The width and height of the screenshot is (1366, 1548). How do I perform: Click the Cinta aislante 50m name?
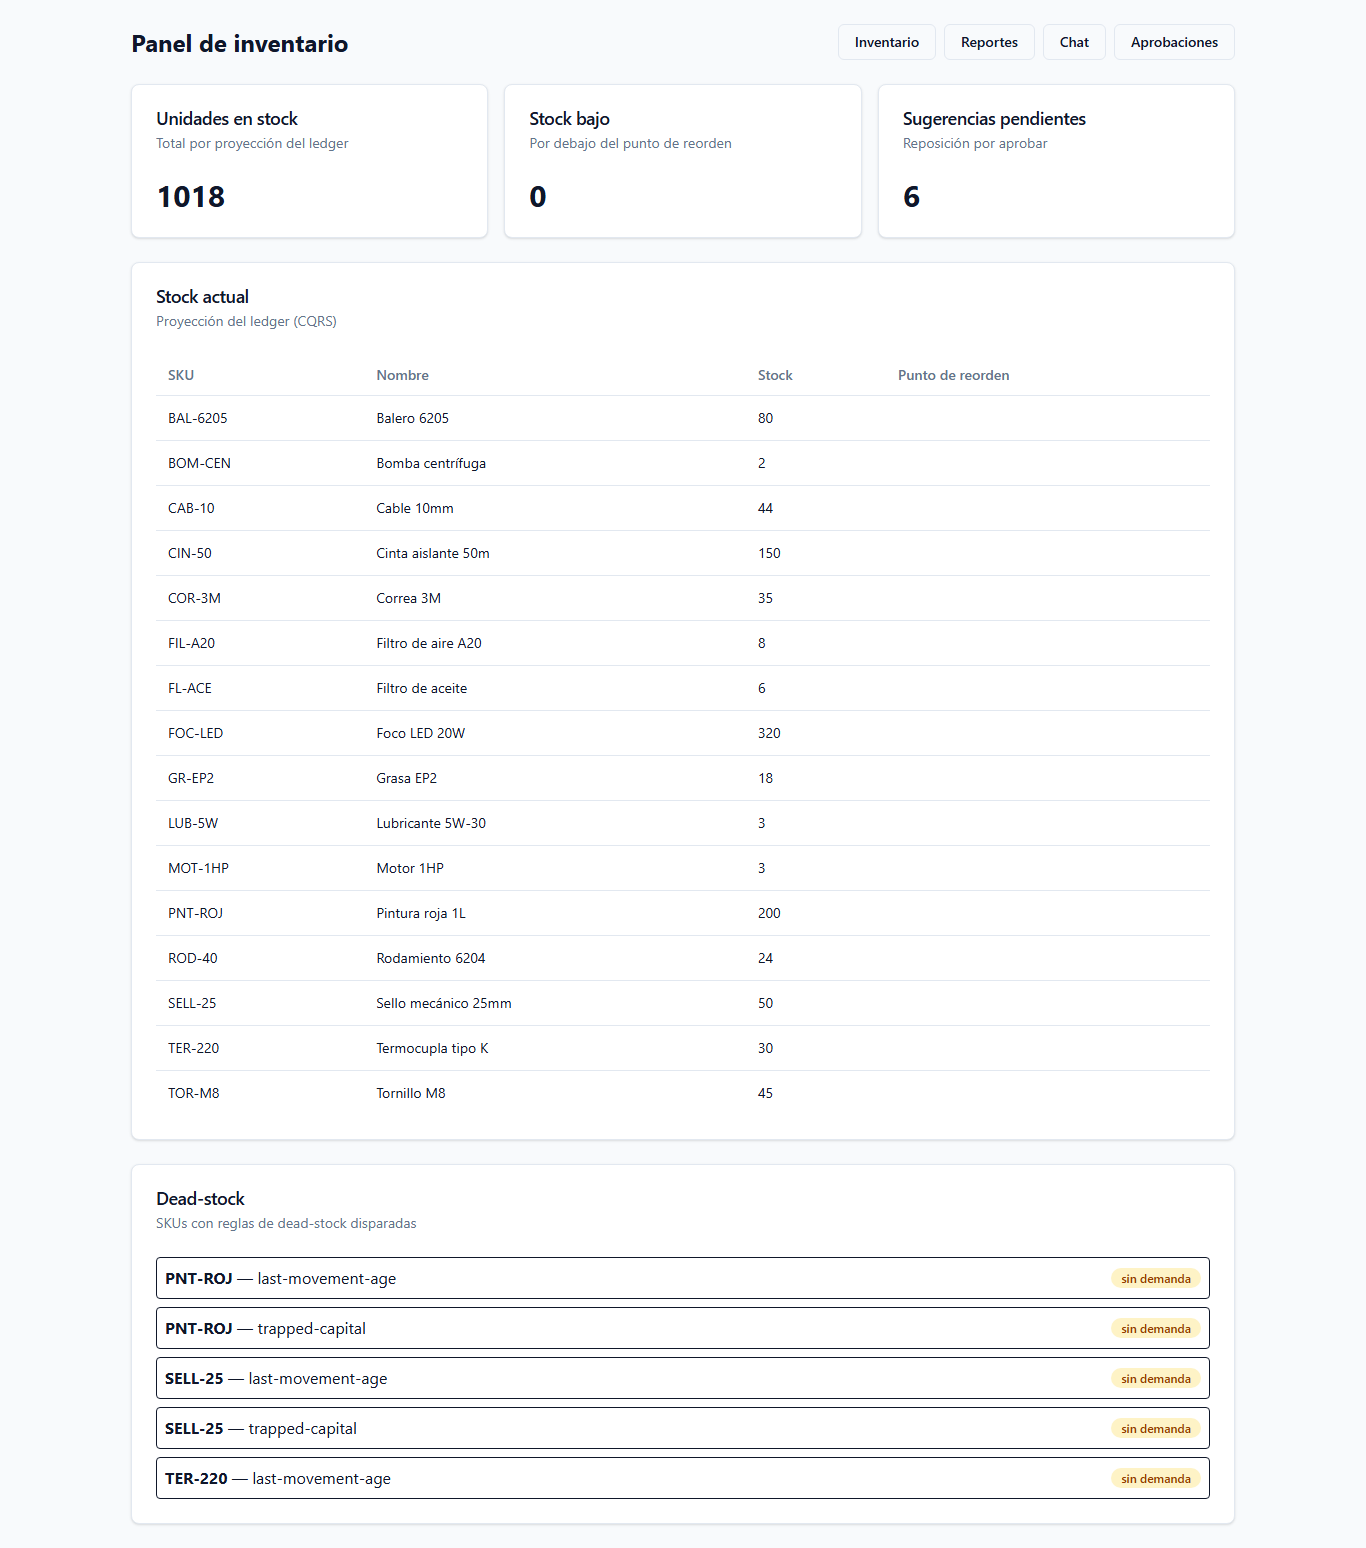click(433, 553)
